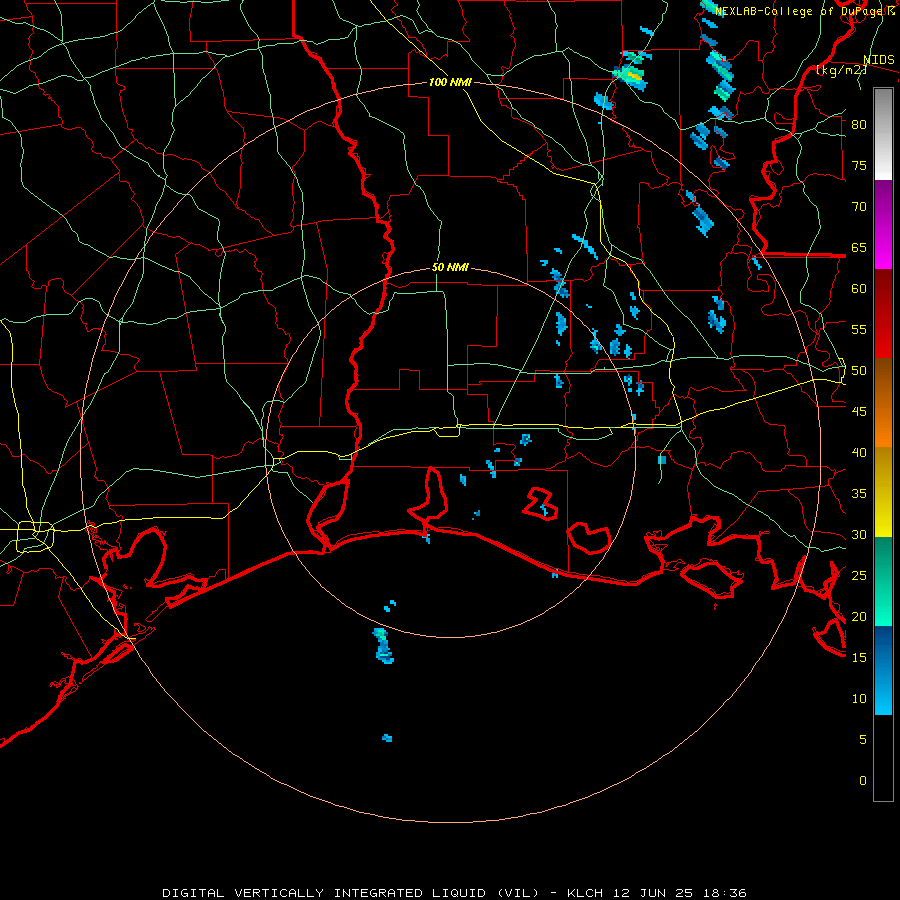Click the "DIGITAL VERTICALLY INTEGRATED LIQUID (VIL)" title
The image size is (900, 900).
tap(351, 893)
